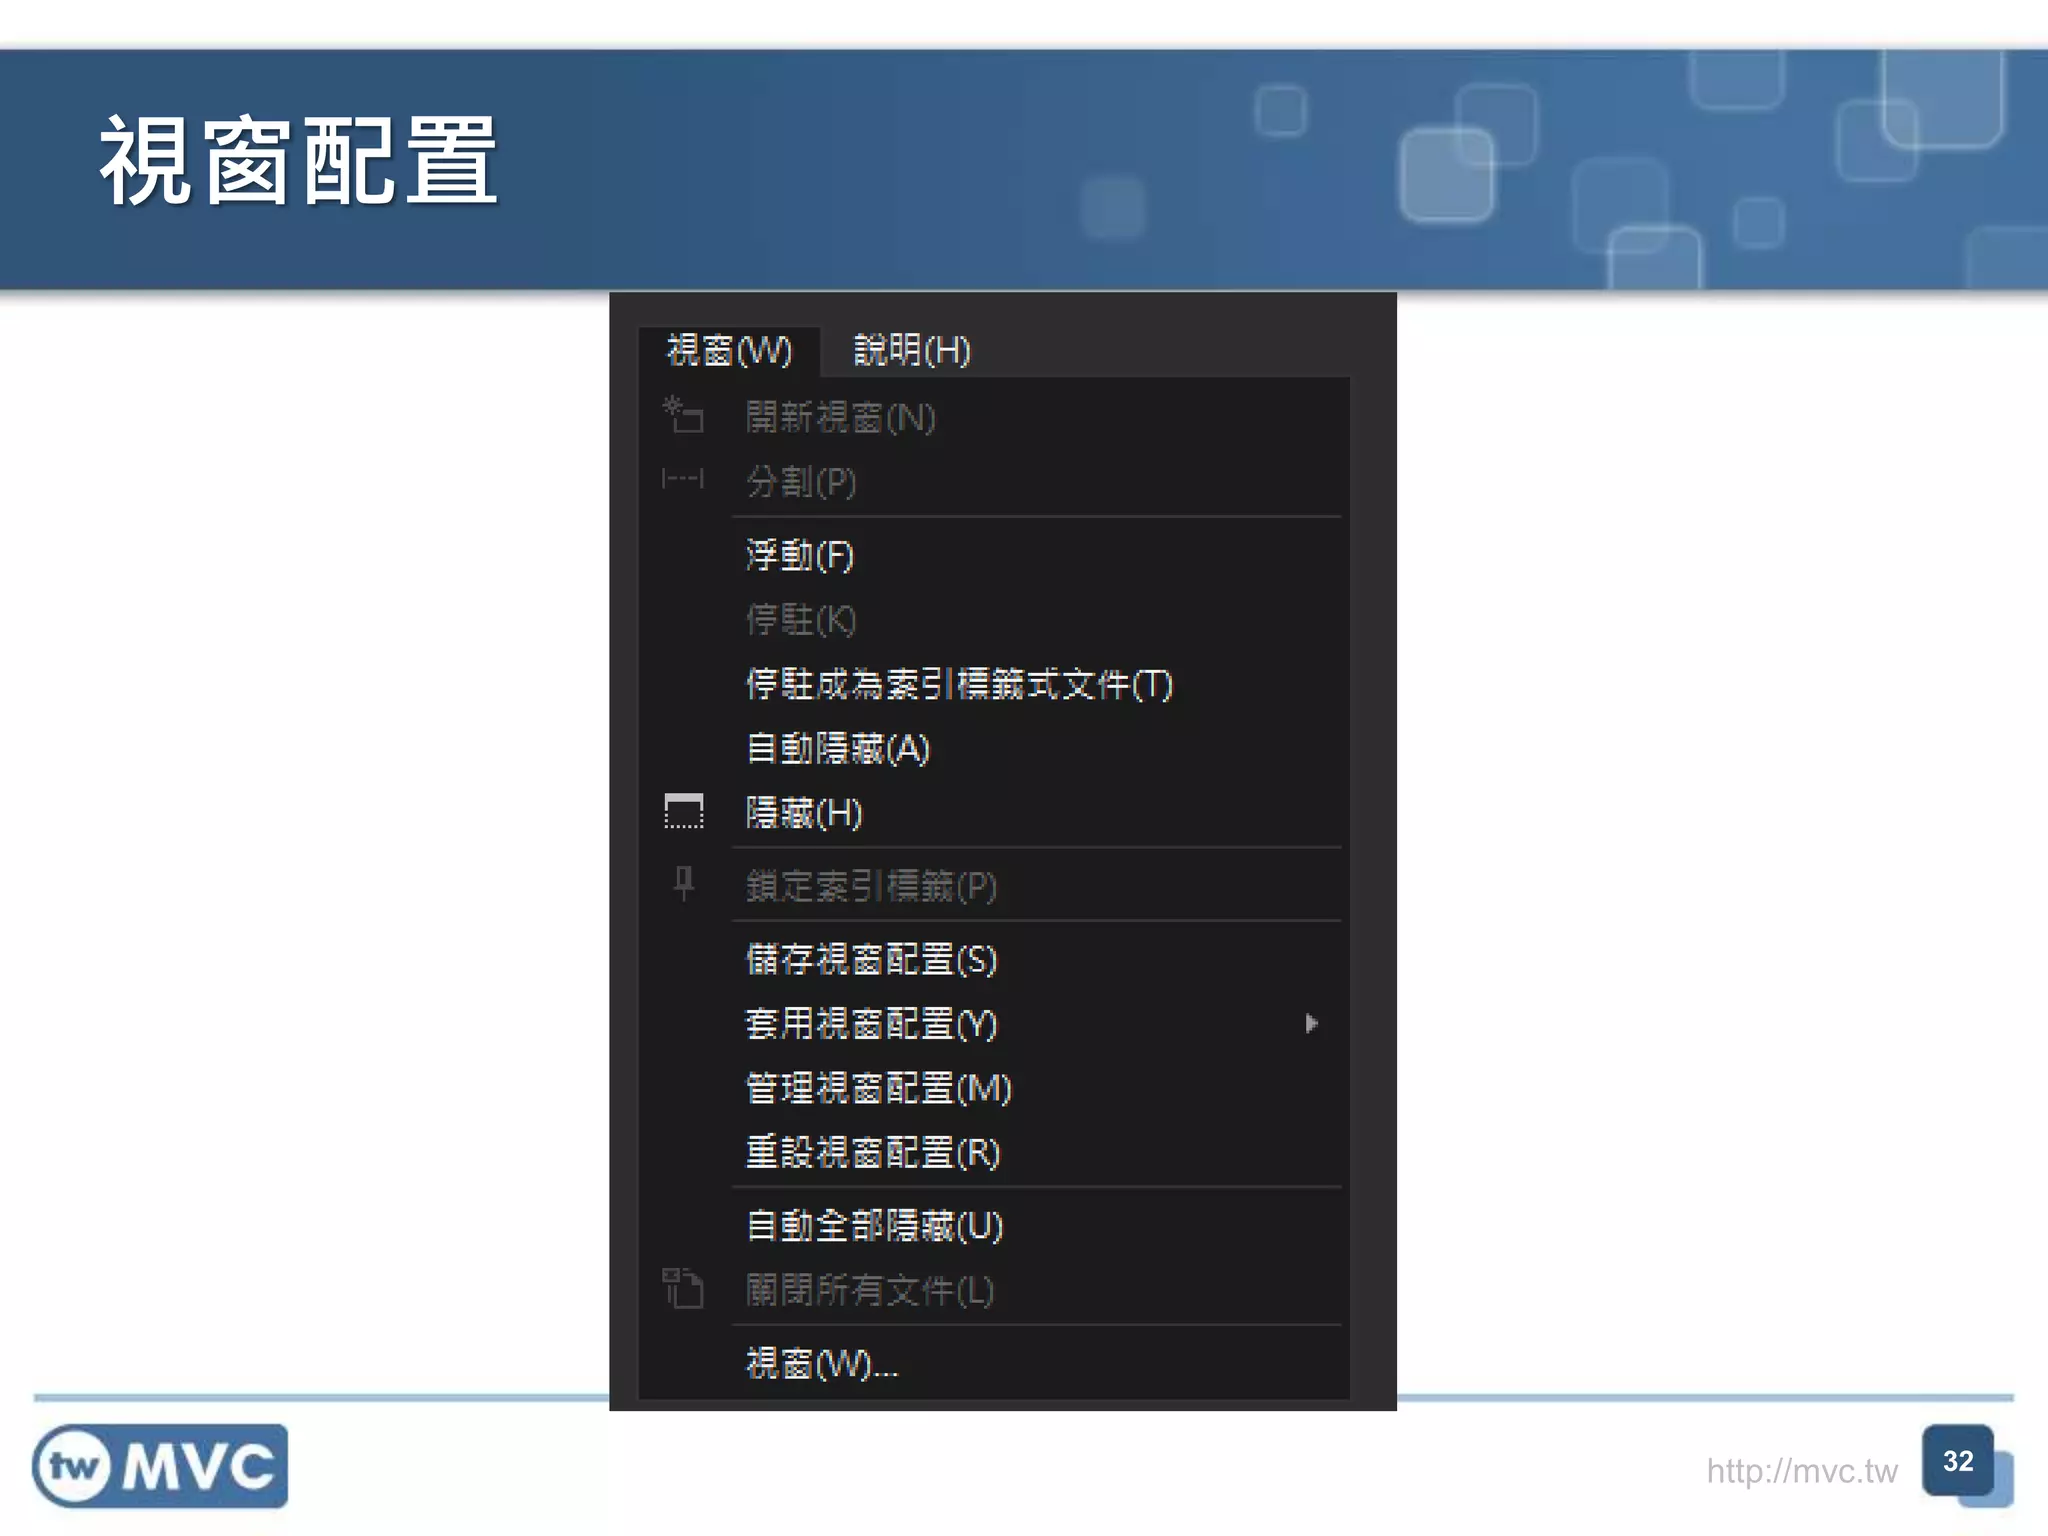Click the pin icon beside 鎖定索引標籤
2048x1536 pixels.
[x=684, y=884]
